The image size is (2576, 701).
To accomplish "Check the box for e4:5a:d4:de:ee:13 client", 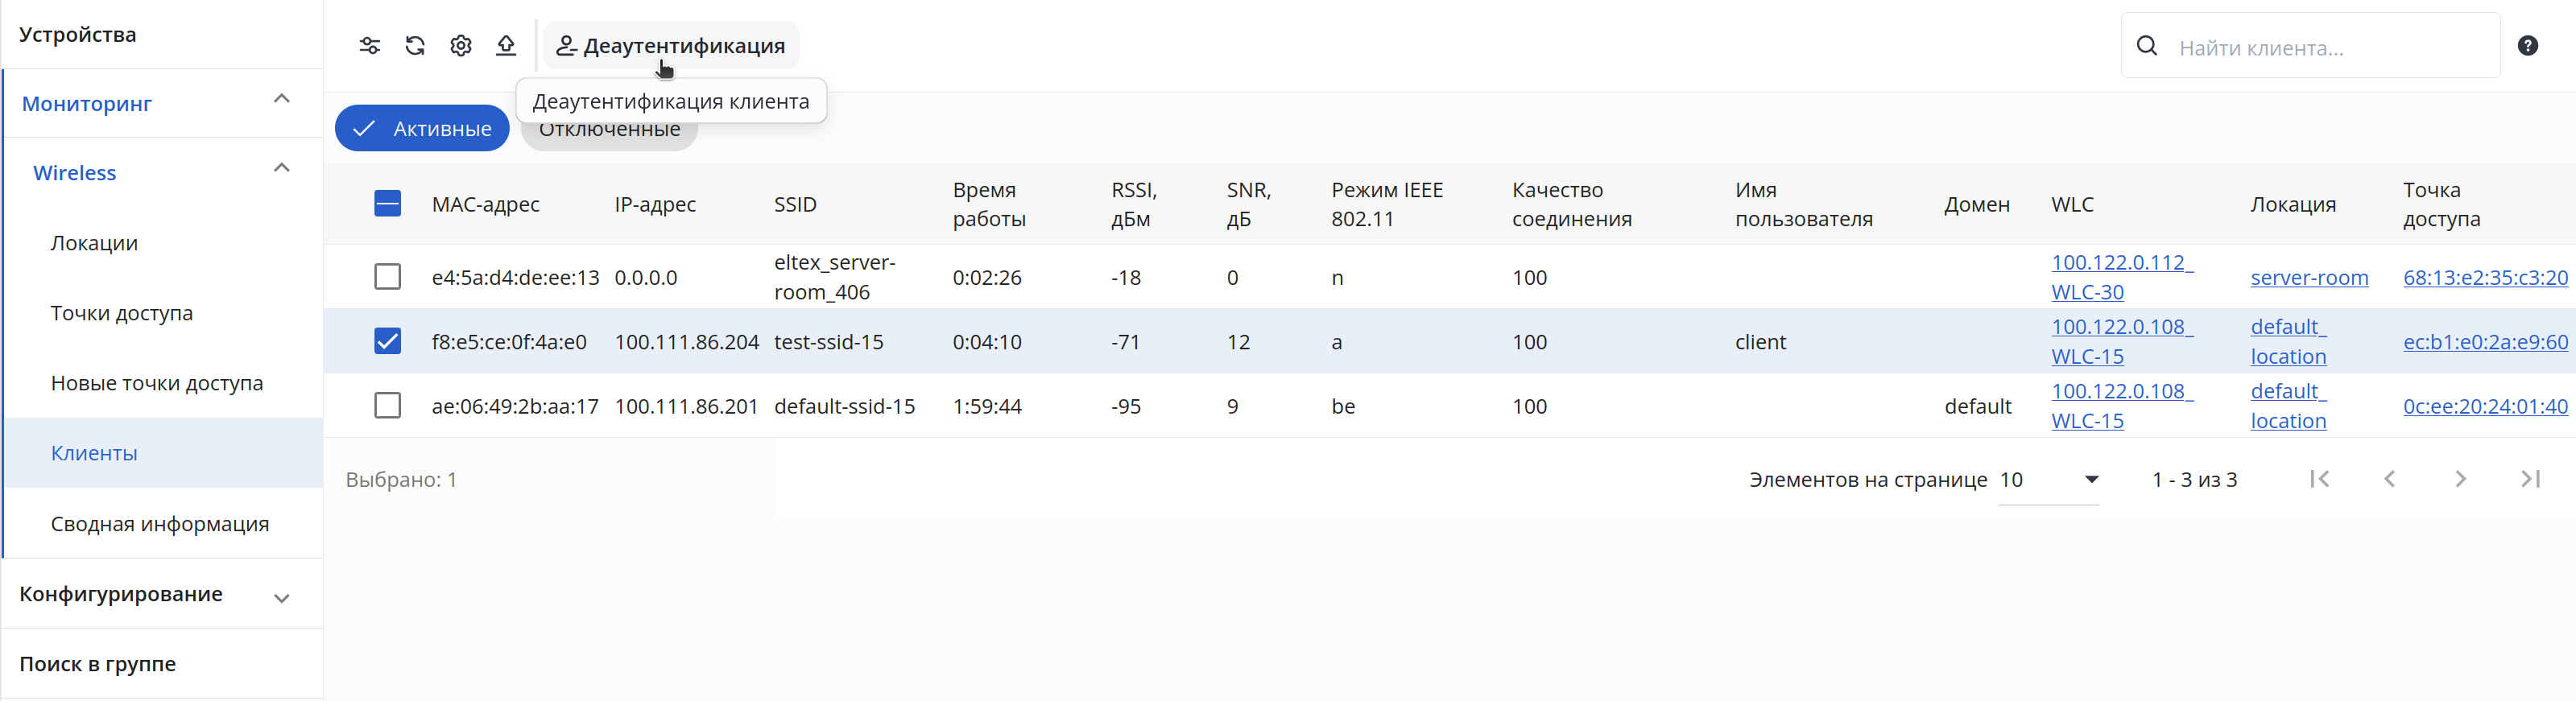I will 388,277.
